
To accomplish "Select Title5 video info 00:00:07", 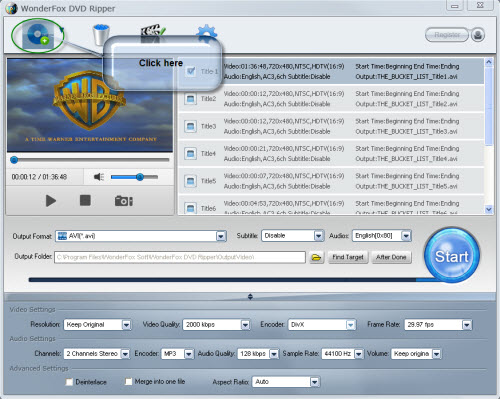I will pos(284,176).
